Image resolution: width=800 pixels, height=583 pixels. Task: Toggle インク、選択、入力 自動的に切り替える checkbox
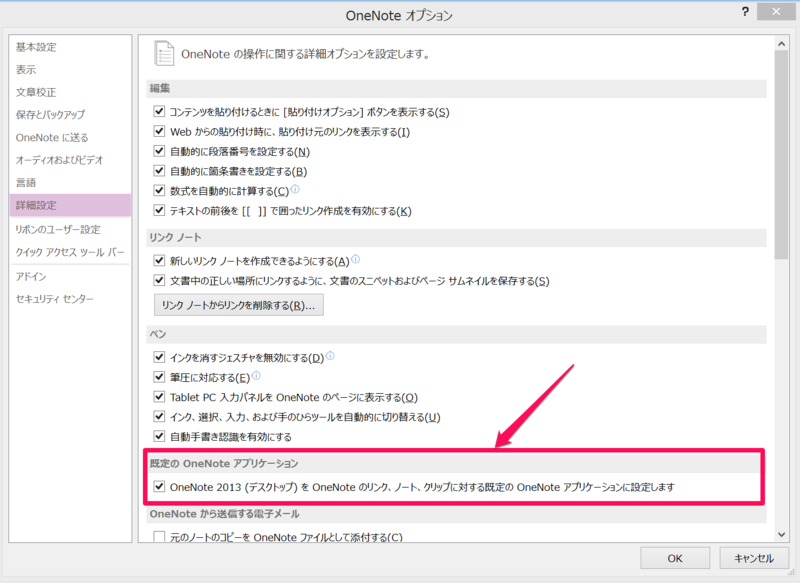[159, 417]
